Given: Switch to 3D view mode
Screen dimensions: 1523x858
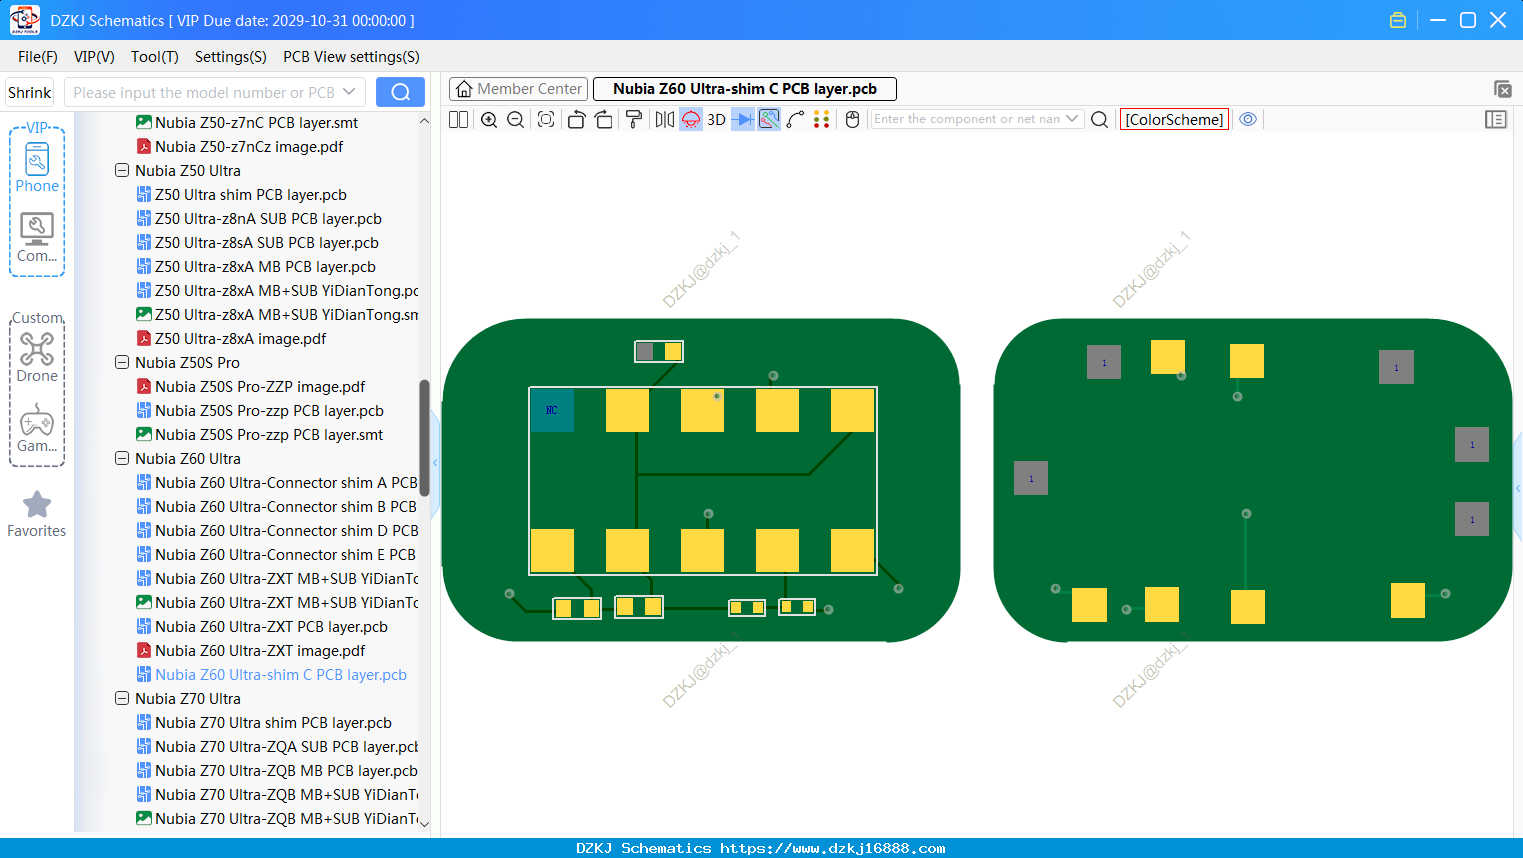Looking at the screenshot, I should [x=716, y=119].
